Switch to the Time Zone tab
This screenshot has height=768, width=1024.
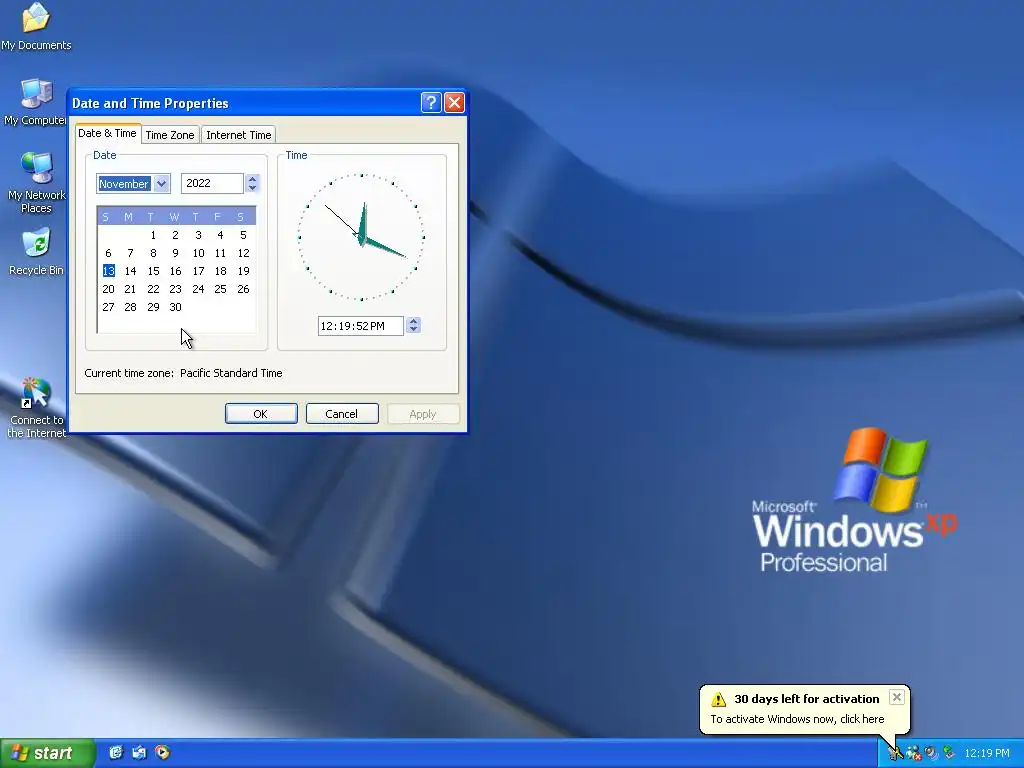pos(170,135)
